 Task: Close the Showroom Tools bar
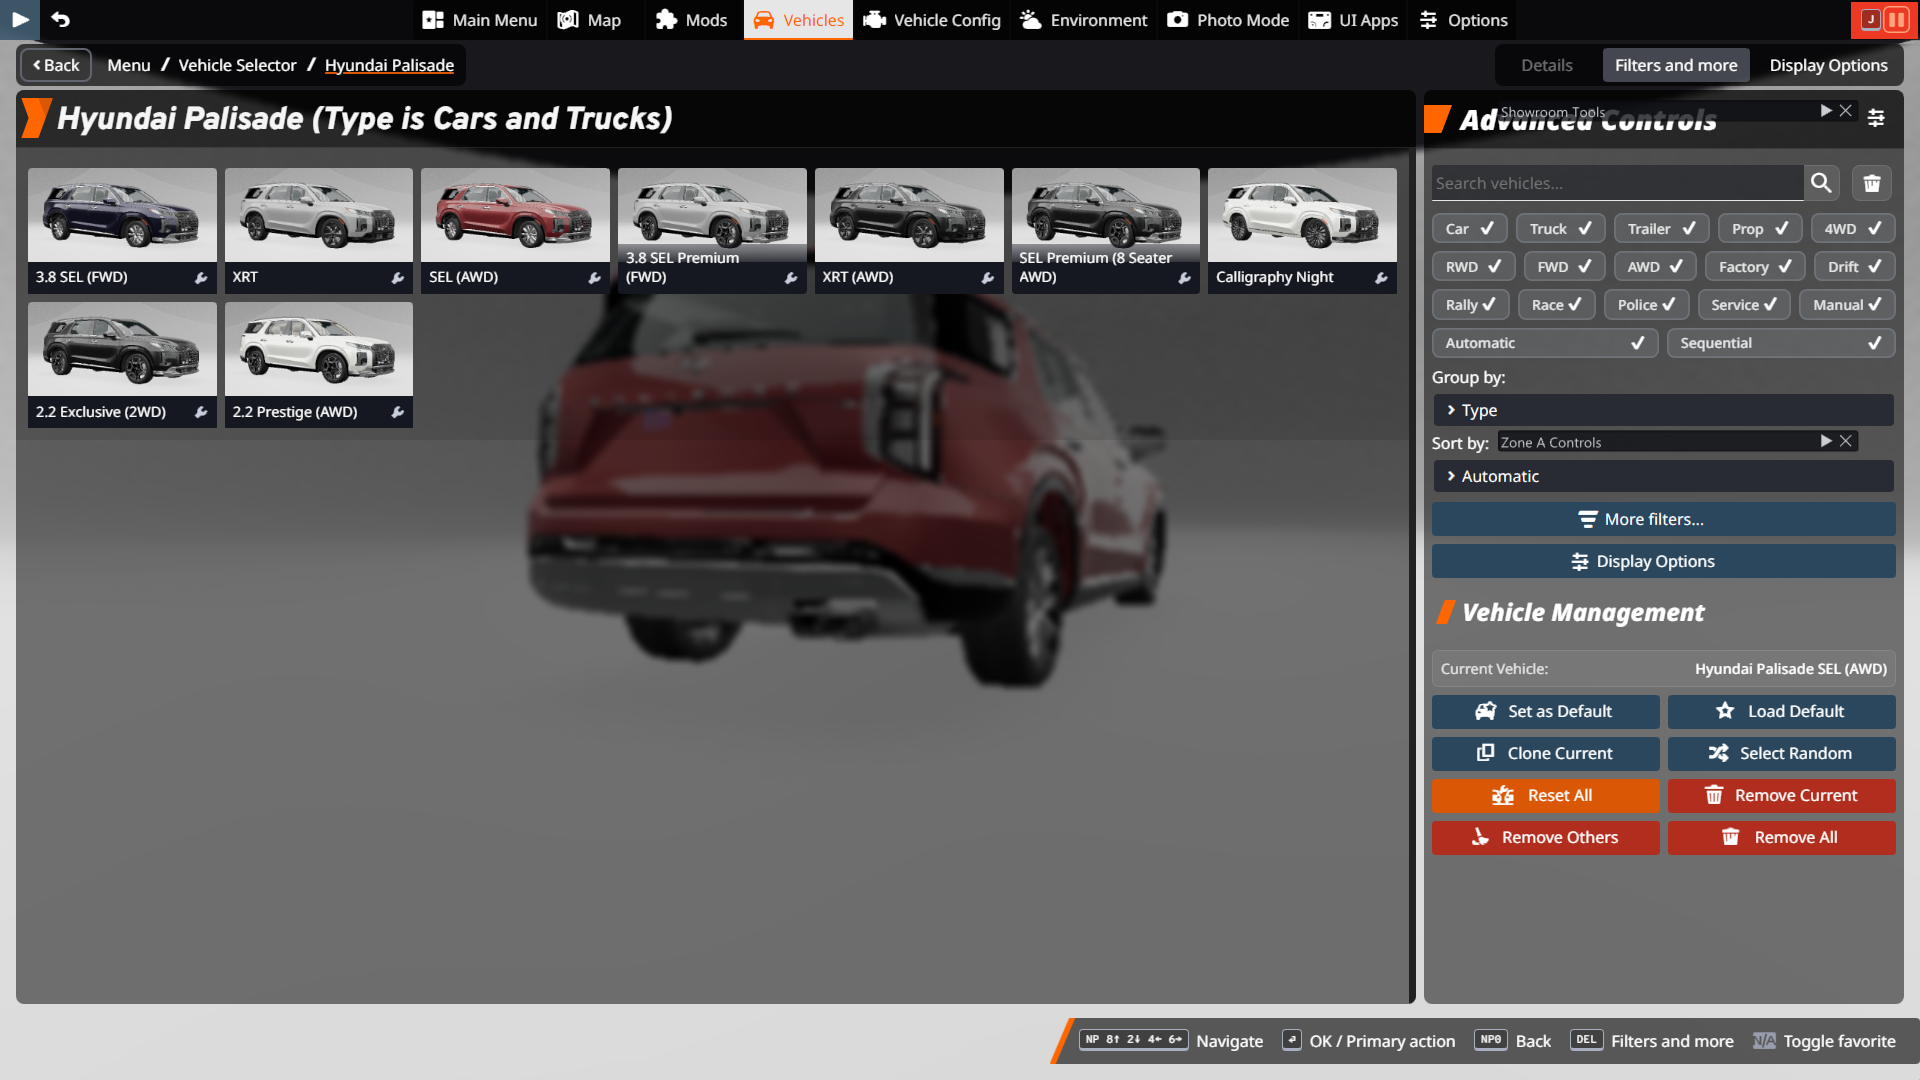pos(1846,111)
